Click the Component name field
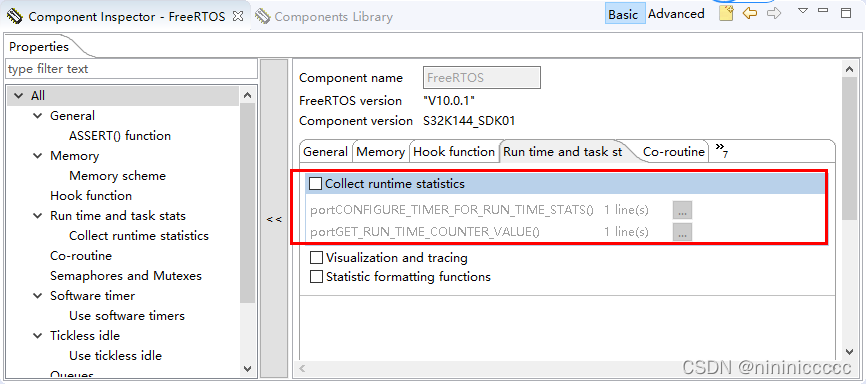866x384 pixels. (x=482, y=78)
